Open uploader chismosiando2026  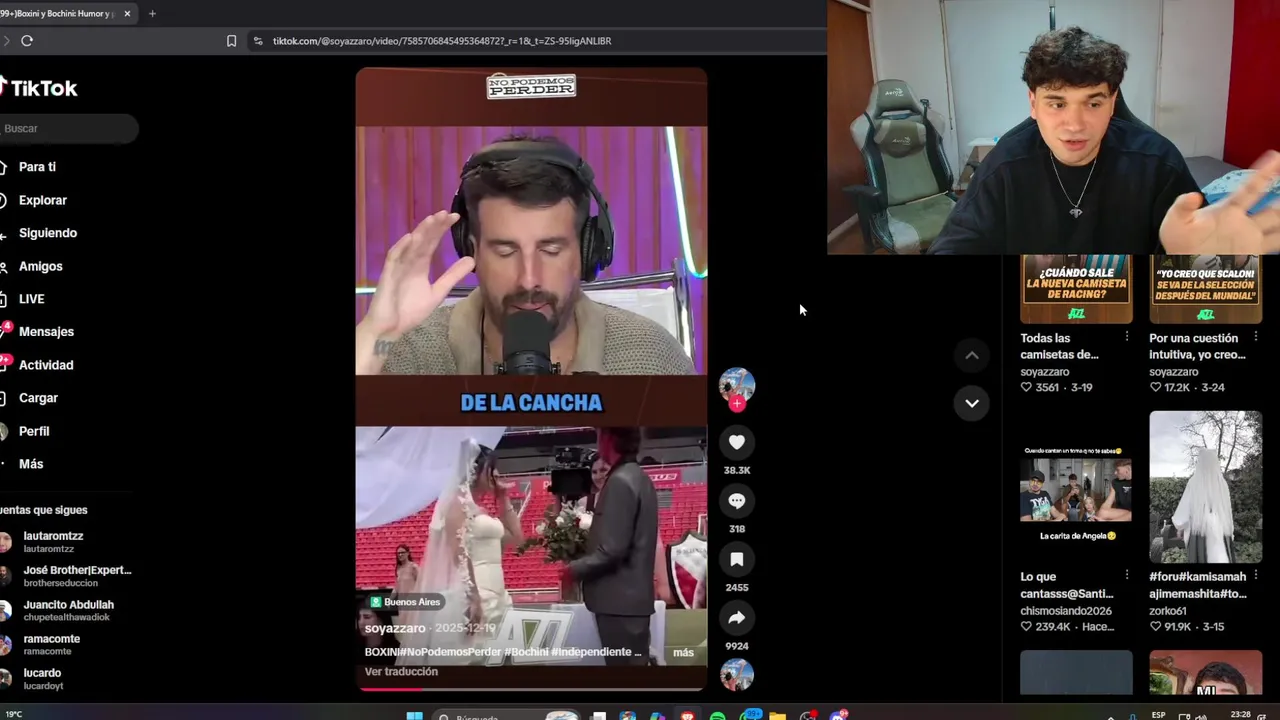tap(1068, 611)
